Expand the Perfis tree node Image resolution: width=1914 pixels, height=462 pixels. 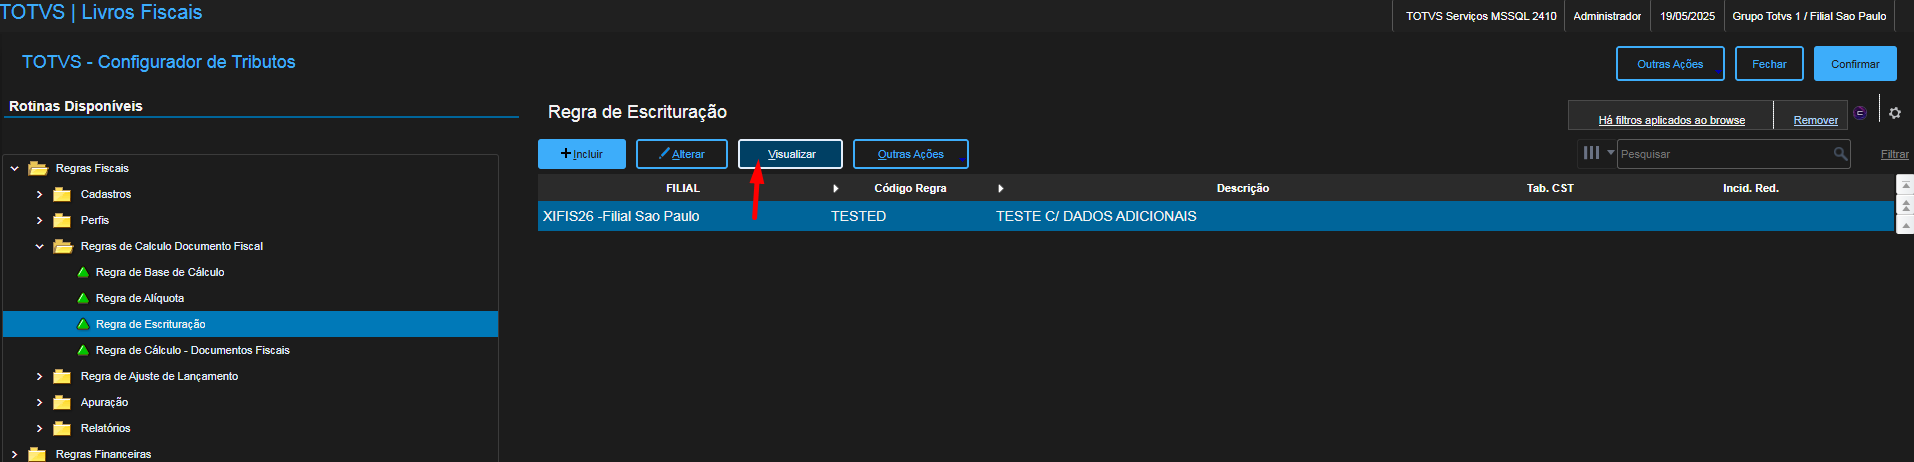click(39, 220)
